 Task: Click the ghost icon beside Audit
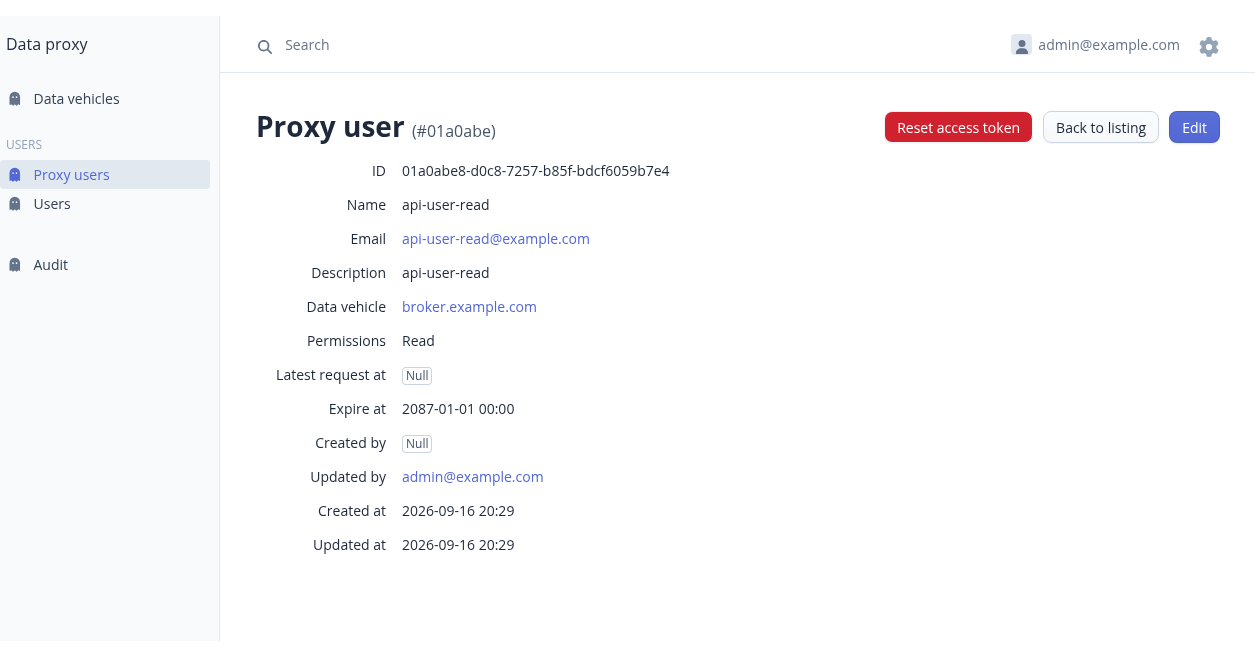(15, 265)
